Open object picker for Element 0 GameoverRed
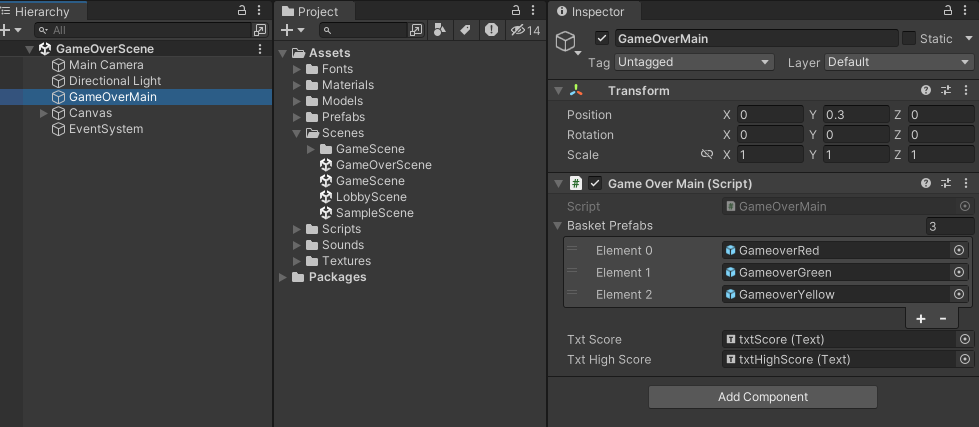This screenshot has width=979, height=427. [959, 250]
